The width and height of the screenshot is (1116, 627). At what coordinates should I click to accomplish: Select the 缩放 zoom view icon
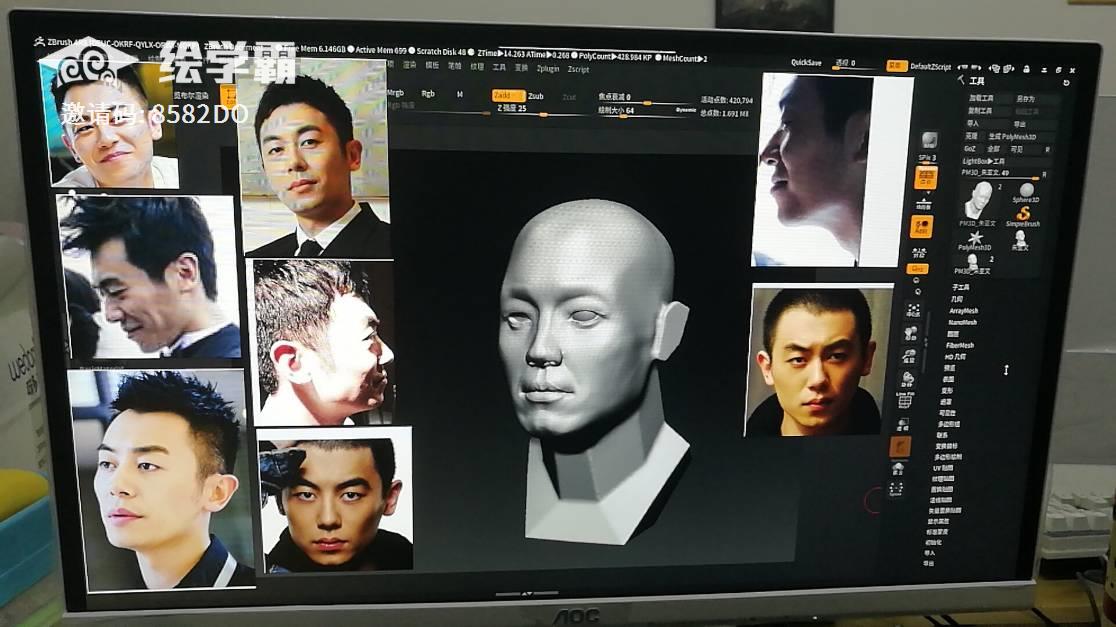(909, 356)
